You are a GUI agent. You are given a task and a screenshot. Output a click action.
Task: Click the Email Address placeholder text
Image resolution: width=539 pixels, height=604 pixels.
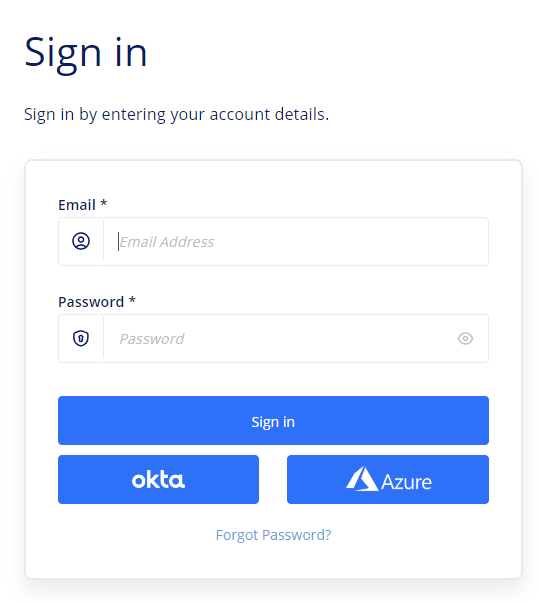(166, 242)
